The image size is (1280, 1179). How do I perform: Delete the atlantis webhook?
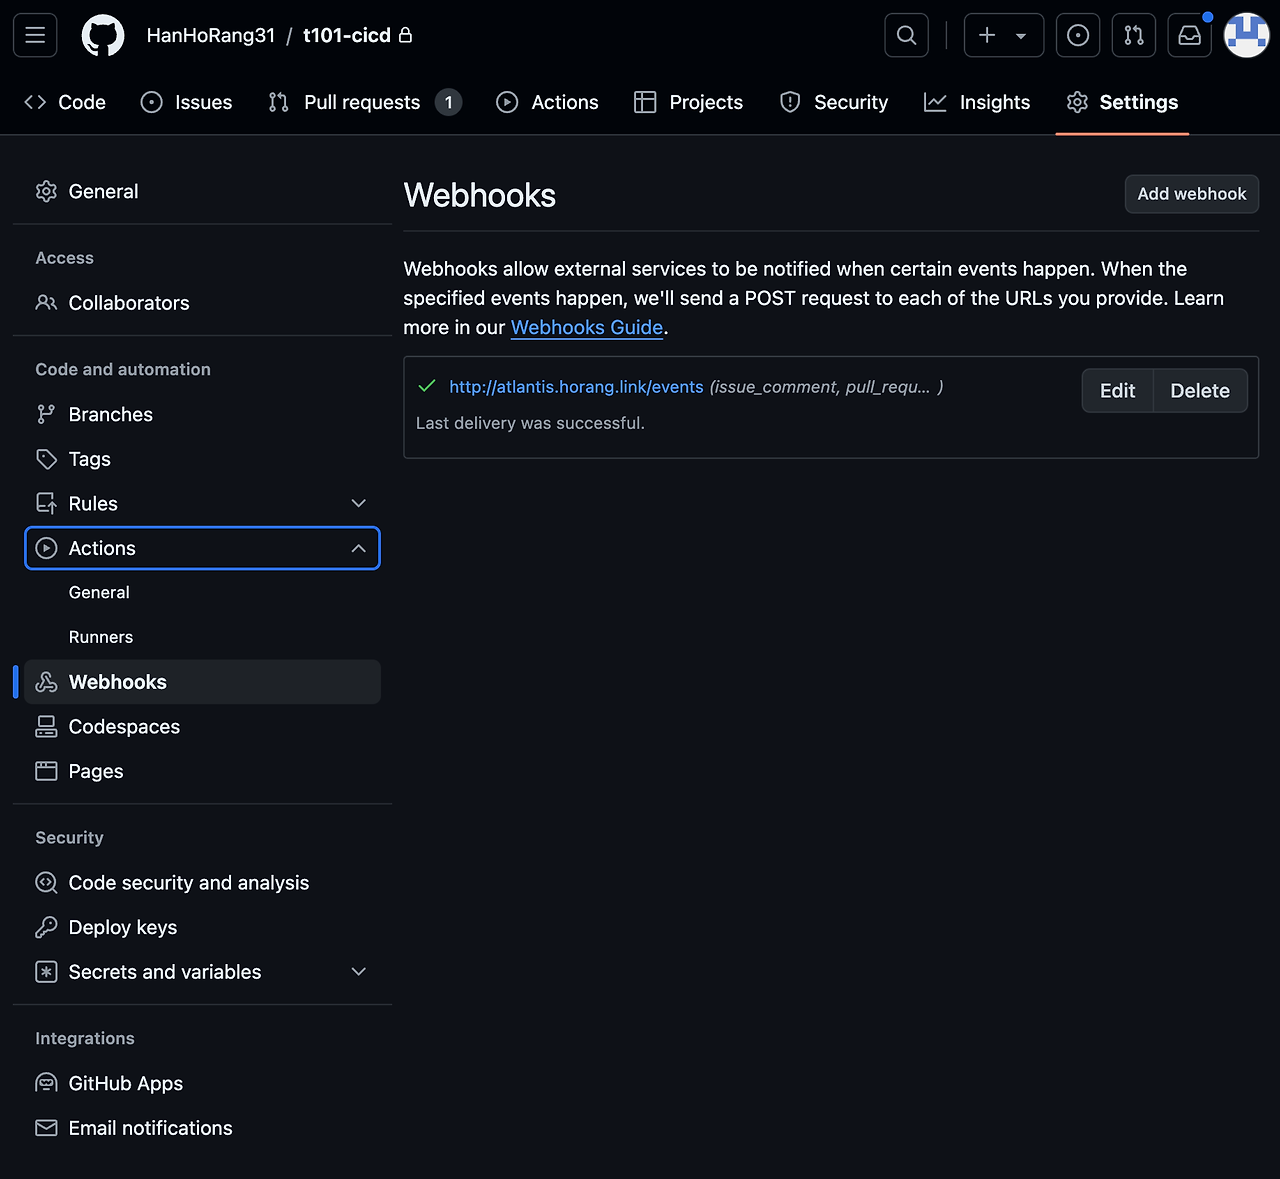coord(1200,391)
